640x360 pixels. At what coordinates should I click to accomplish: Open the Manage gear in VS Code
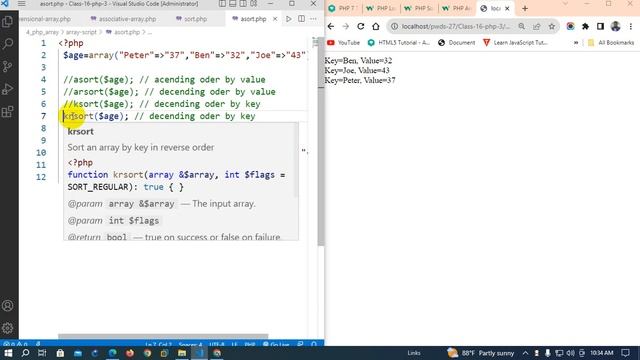[x=7, y=328]
